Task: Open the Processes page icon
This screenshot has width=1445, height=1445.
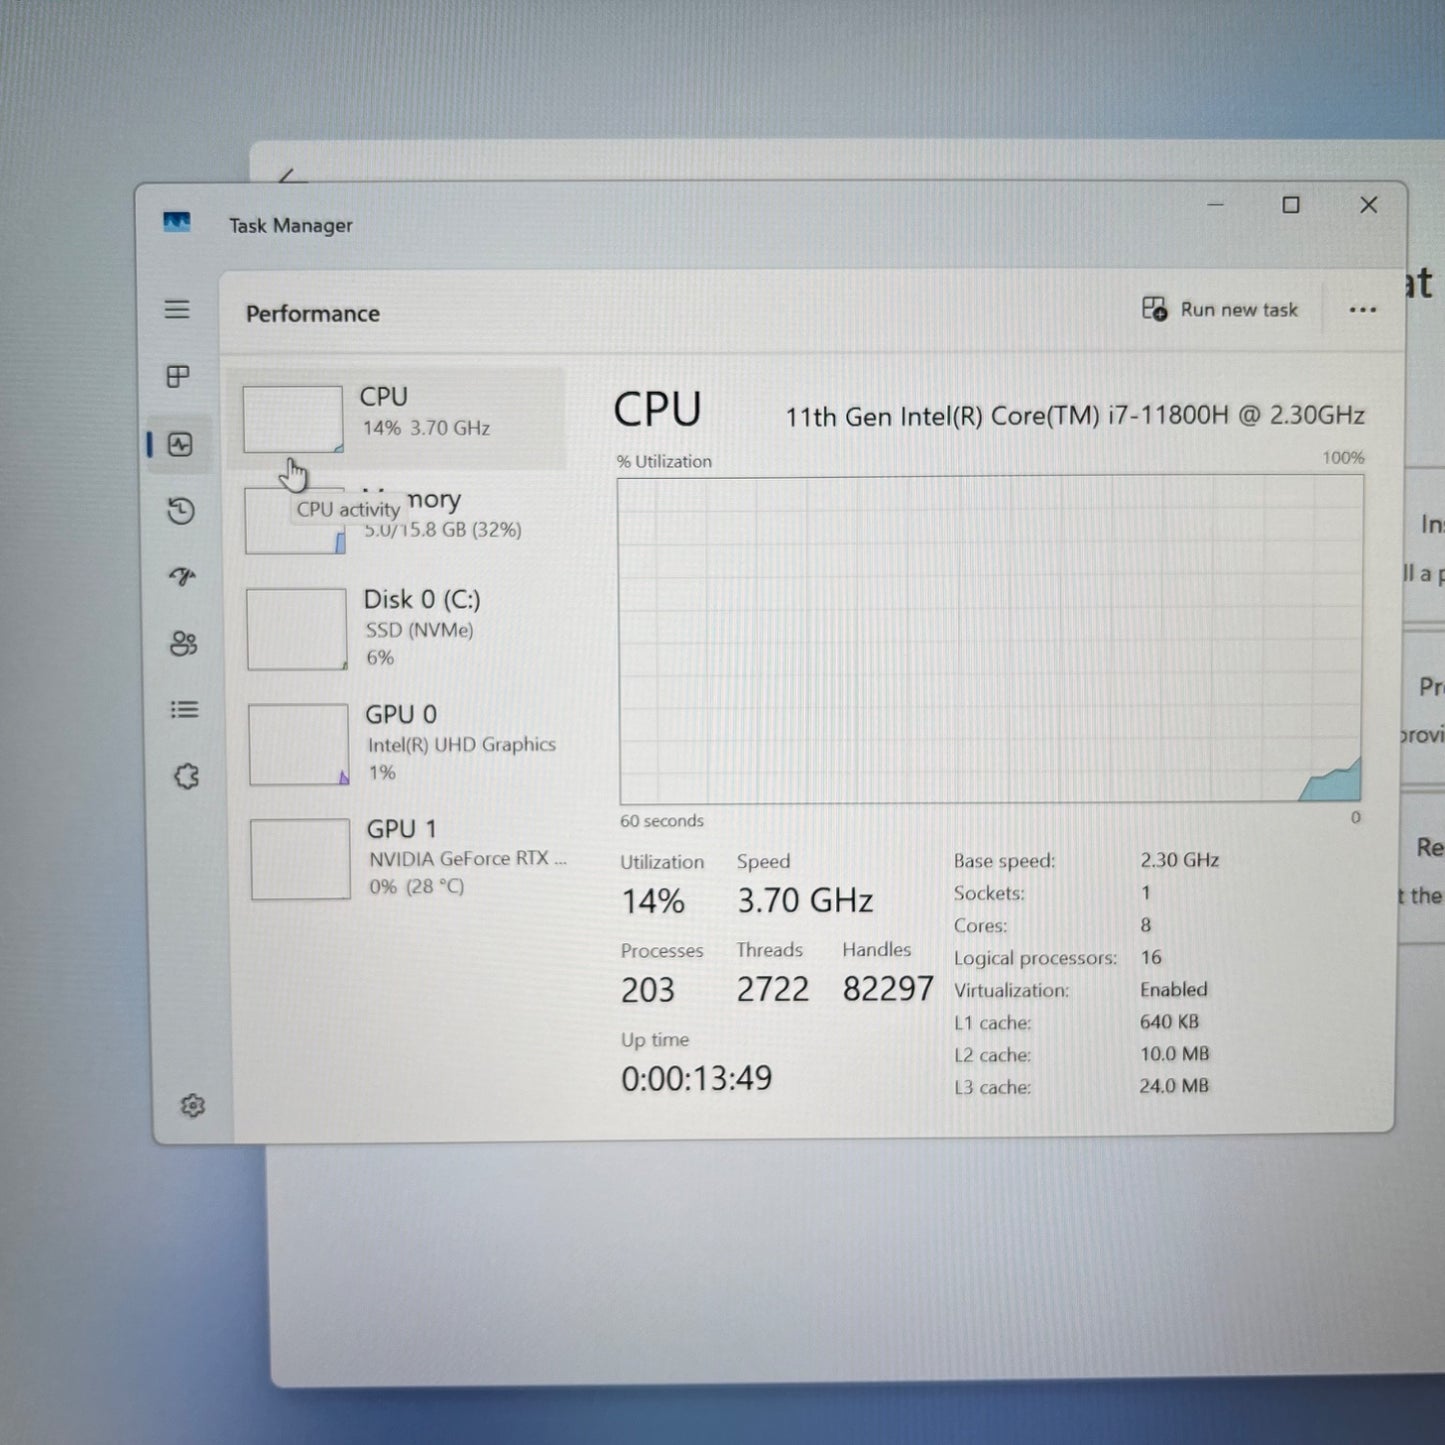Action: [178, 376]
